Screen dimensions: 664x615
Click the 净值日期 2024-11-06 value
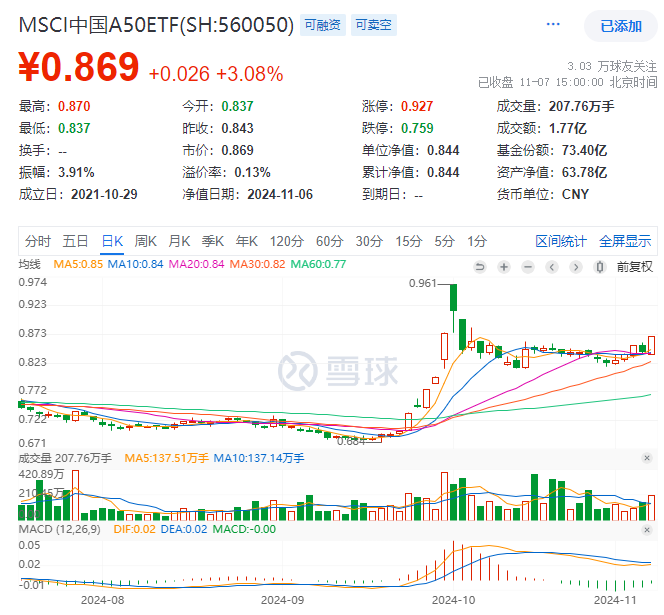point(280,194)
